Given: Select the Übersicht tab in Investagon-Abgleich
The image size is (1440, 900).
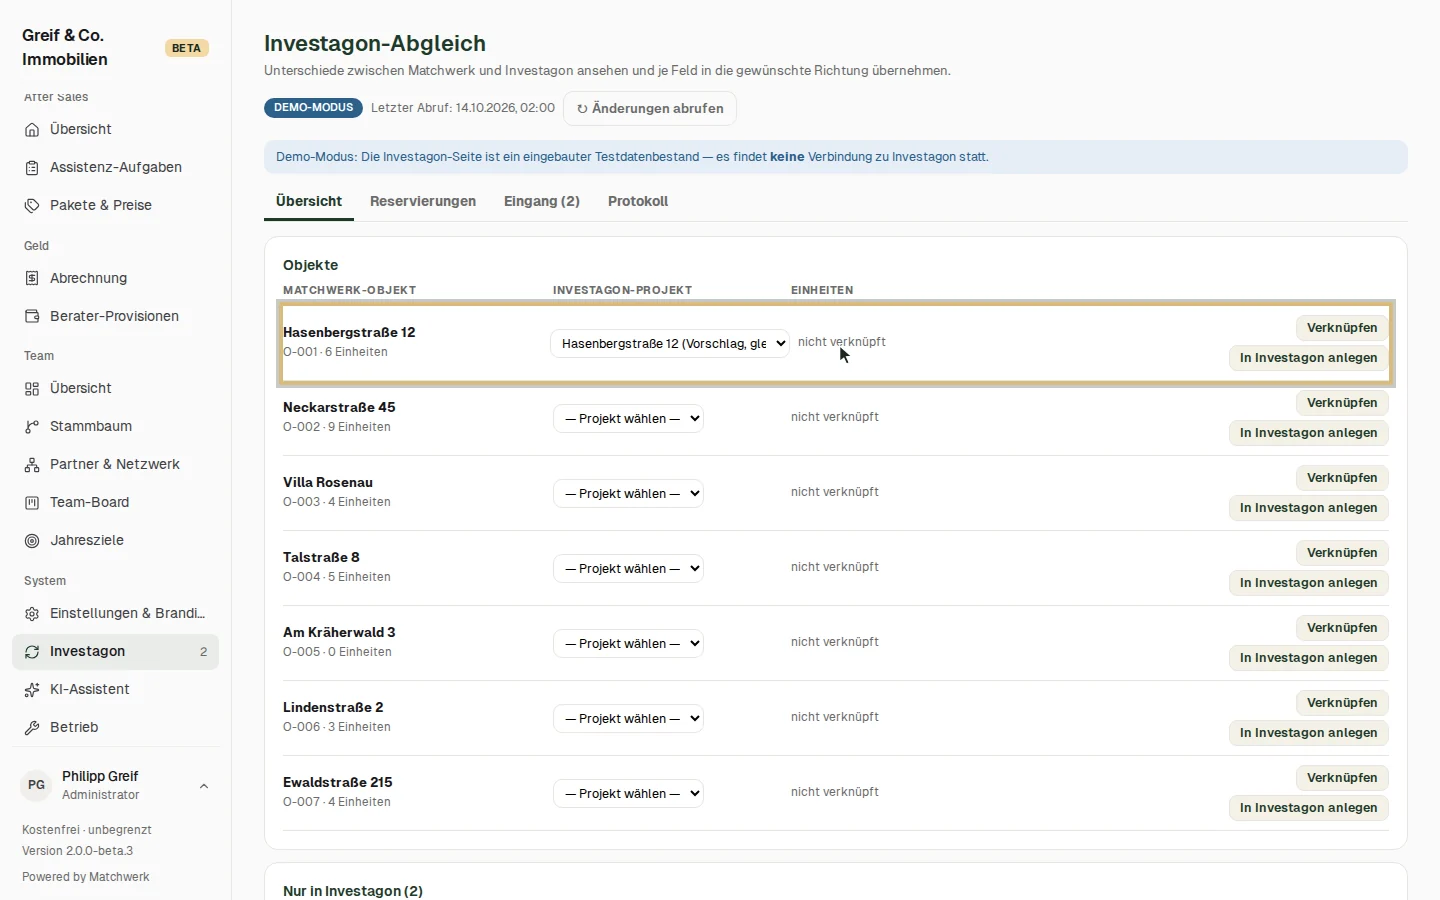Looking at the screenshot, I should [309, 201].
